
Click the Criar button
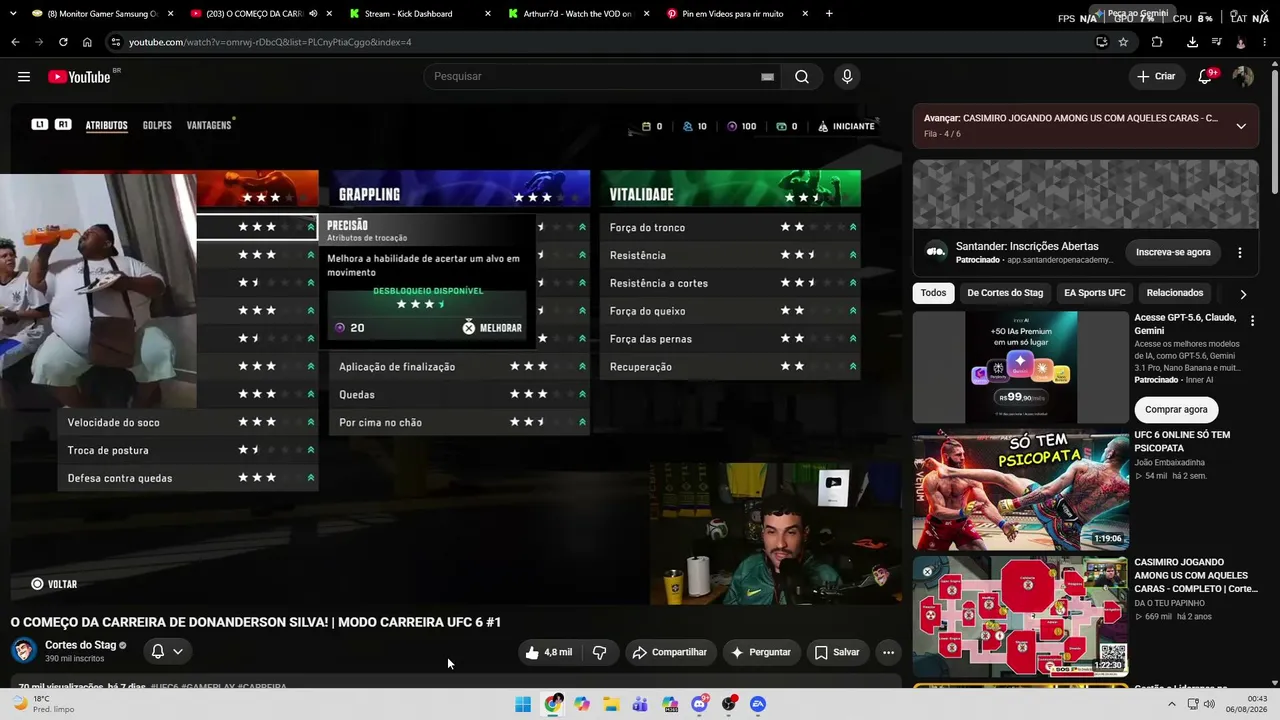coord(1156,77)
